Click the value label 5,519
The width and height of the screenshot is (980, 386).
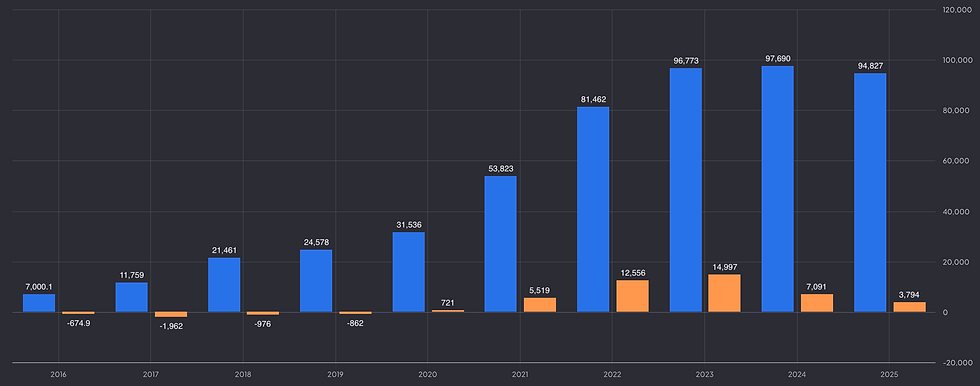click(540, 290)
